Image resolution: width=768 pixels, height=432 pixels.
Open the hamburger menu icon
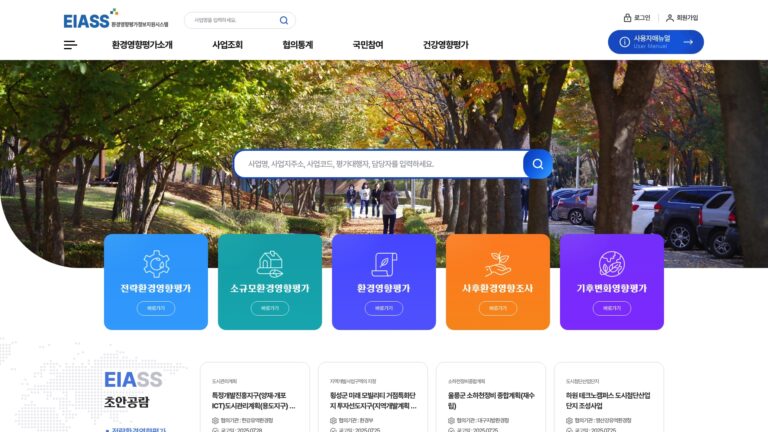point(70,45)
